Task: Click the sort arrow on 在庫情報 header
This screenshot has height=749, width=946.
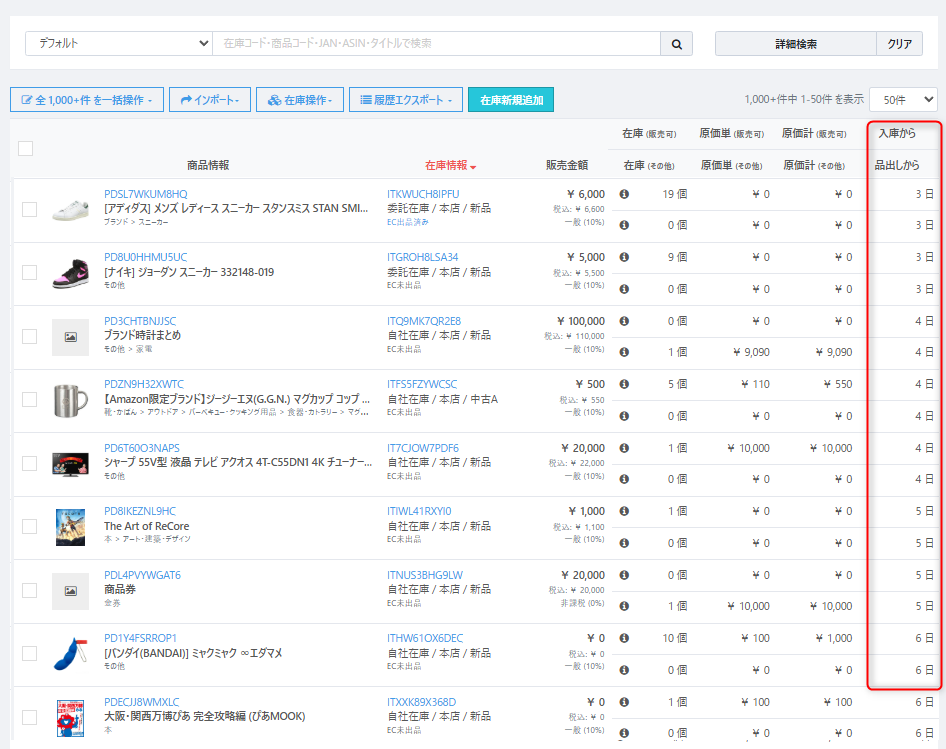Action: (473, 166)
